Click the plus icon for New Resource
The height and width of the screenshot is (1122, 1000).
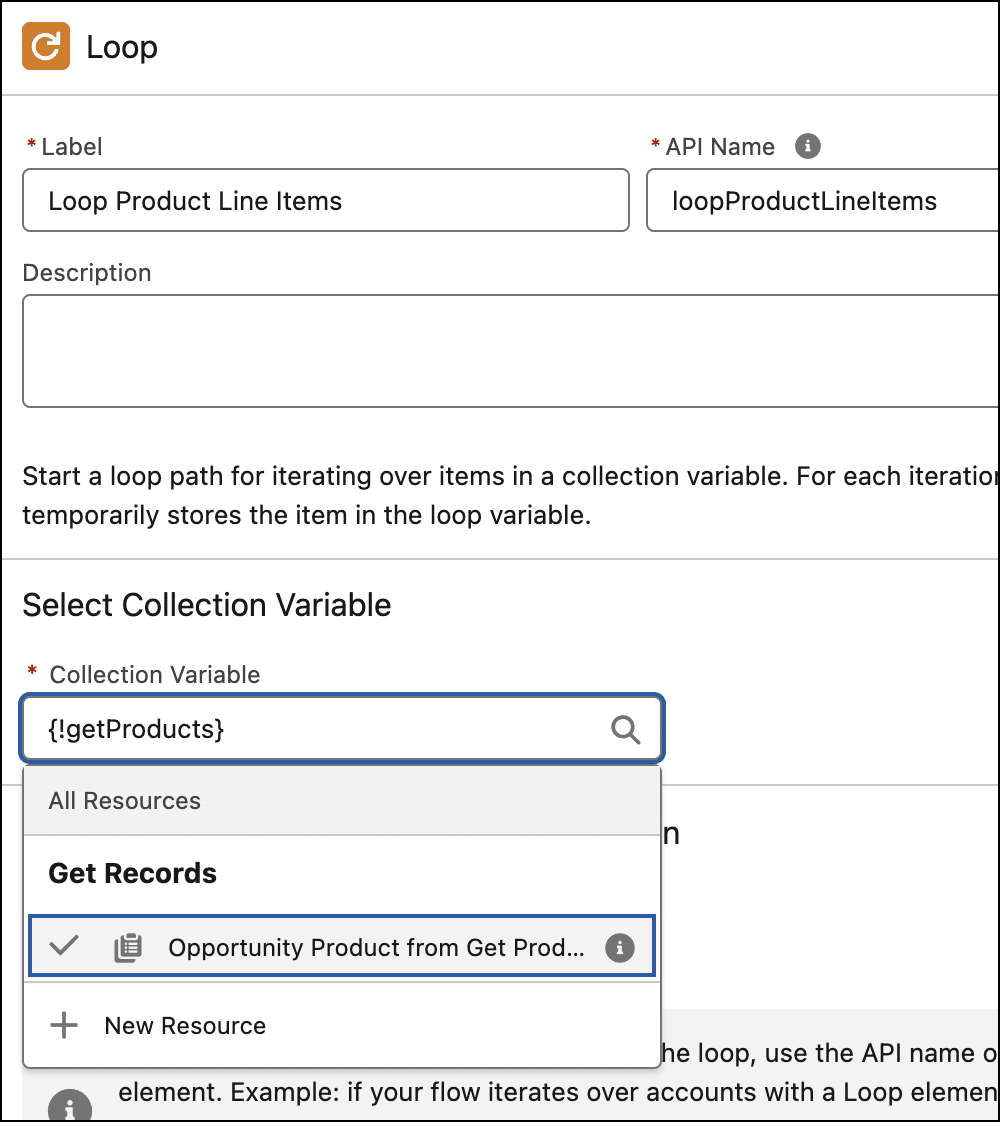[64, 1025]
